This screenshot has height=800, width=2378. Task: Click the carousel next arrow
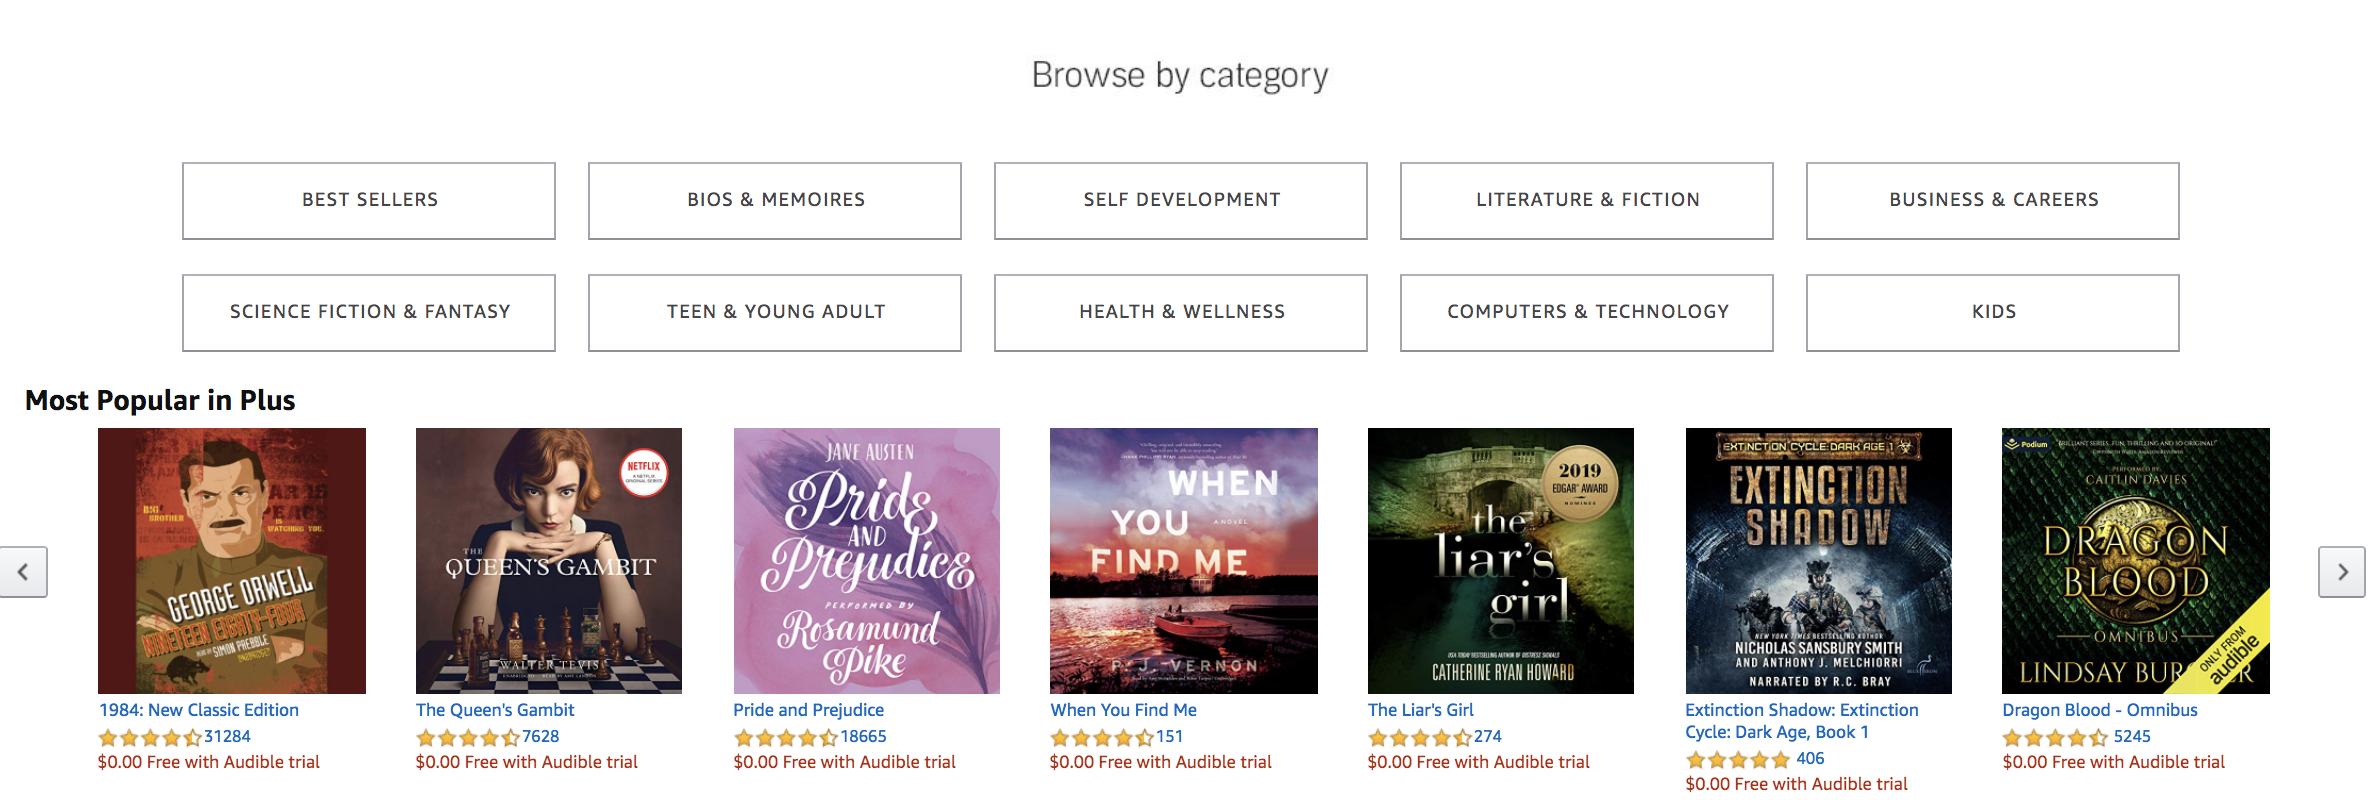click(2341, 572)
